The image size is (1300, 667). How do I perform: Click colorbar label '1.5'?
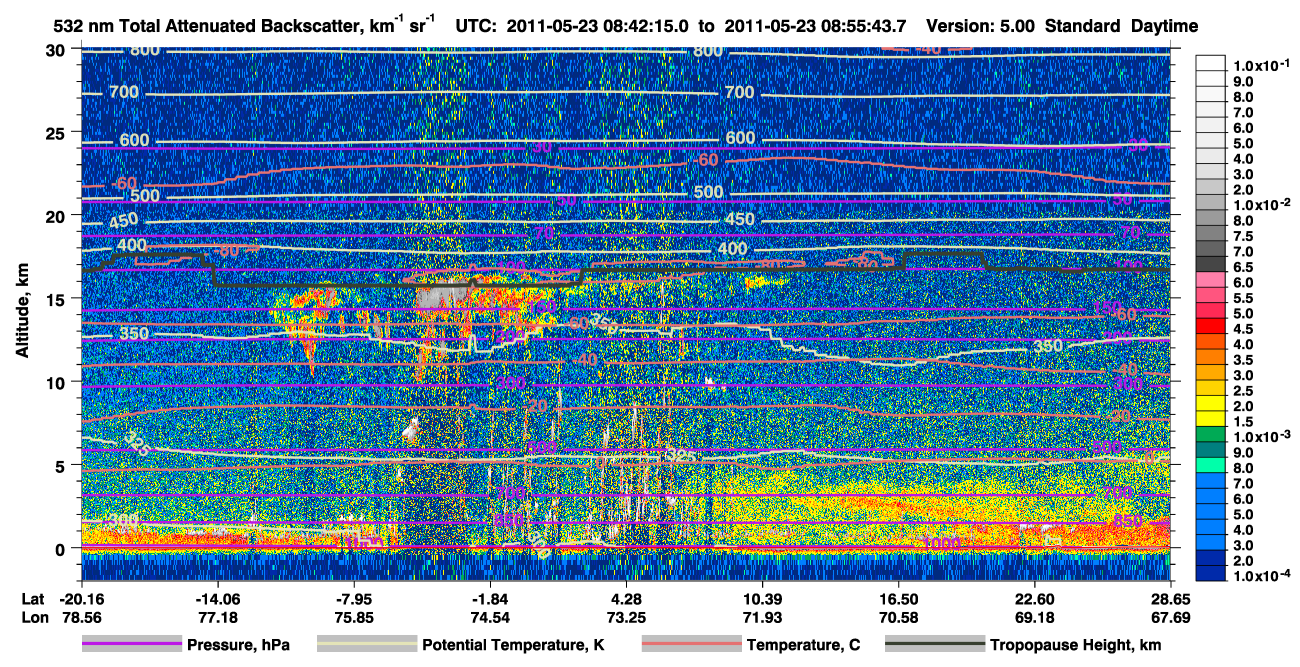[x=1243, y=422]
